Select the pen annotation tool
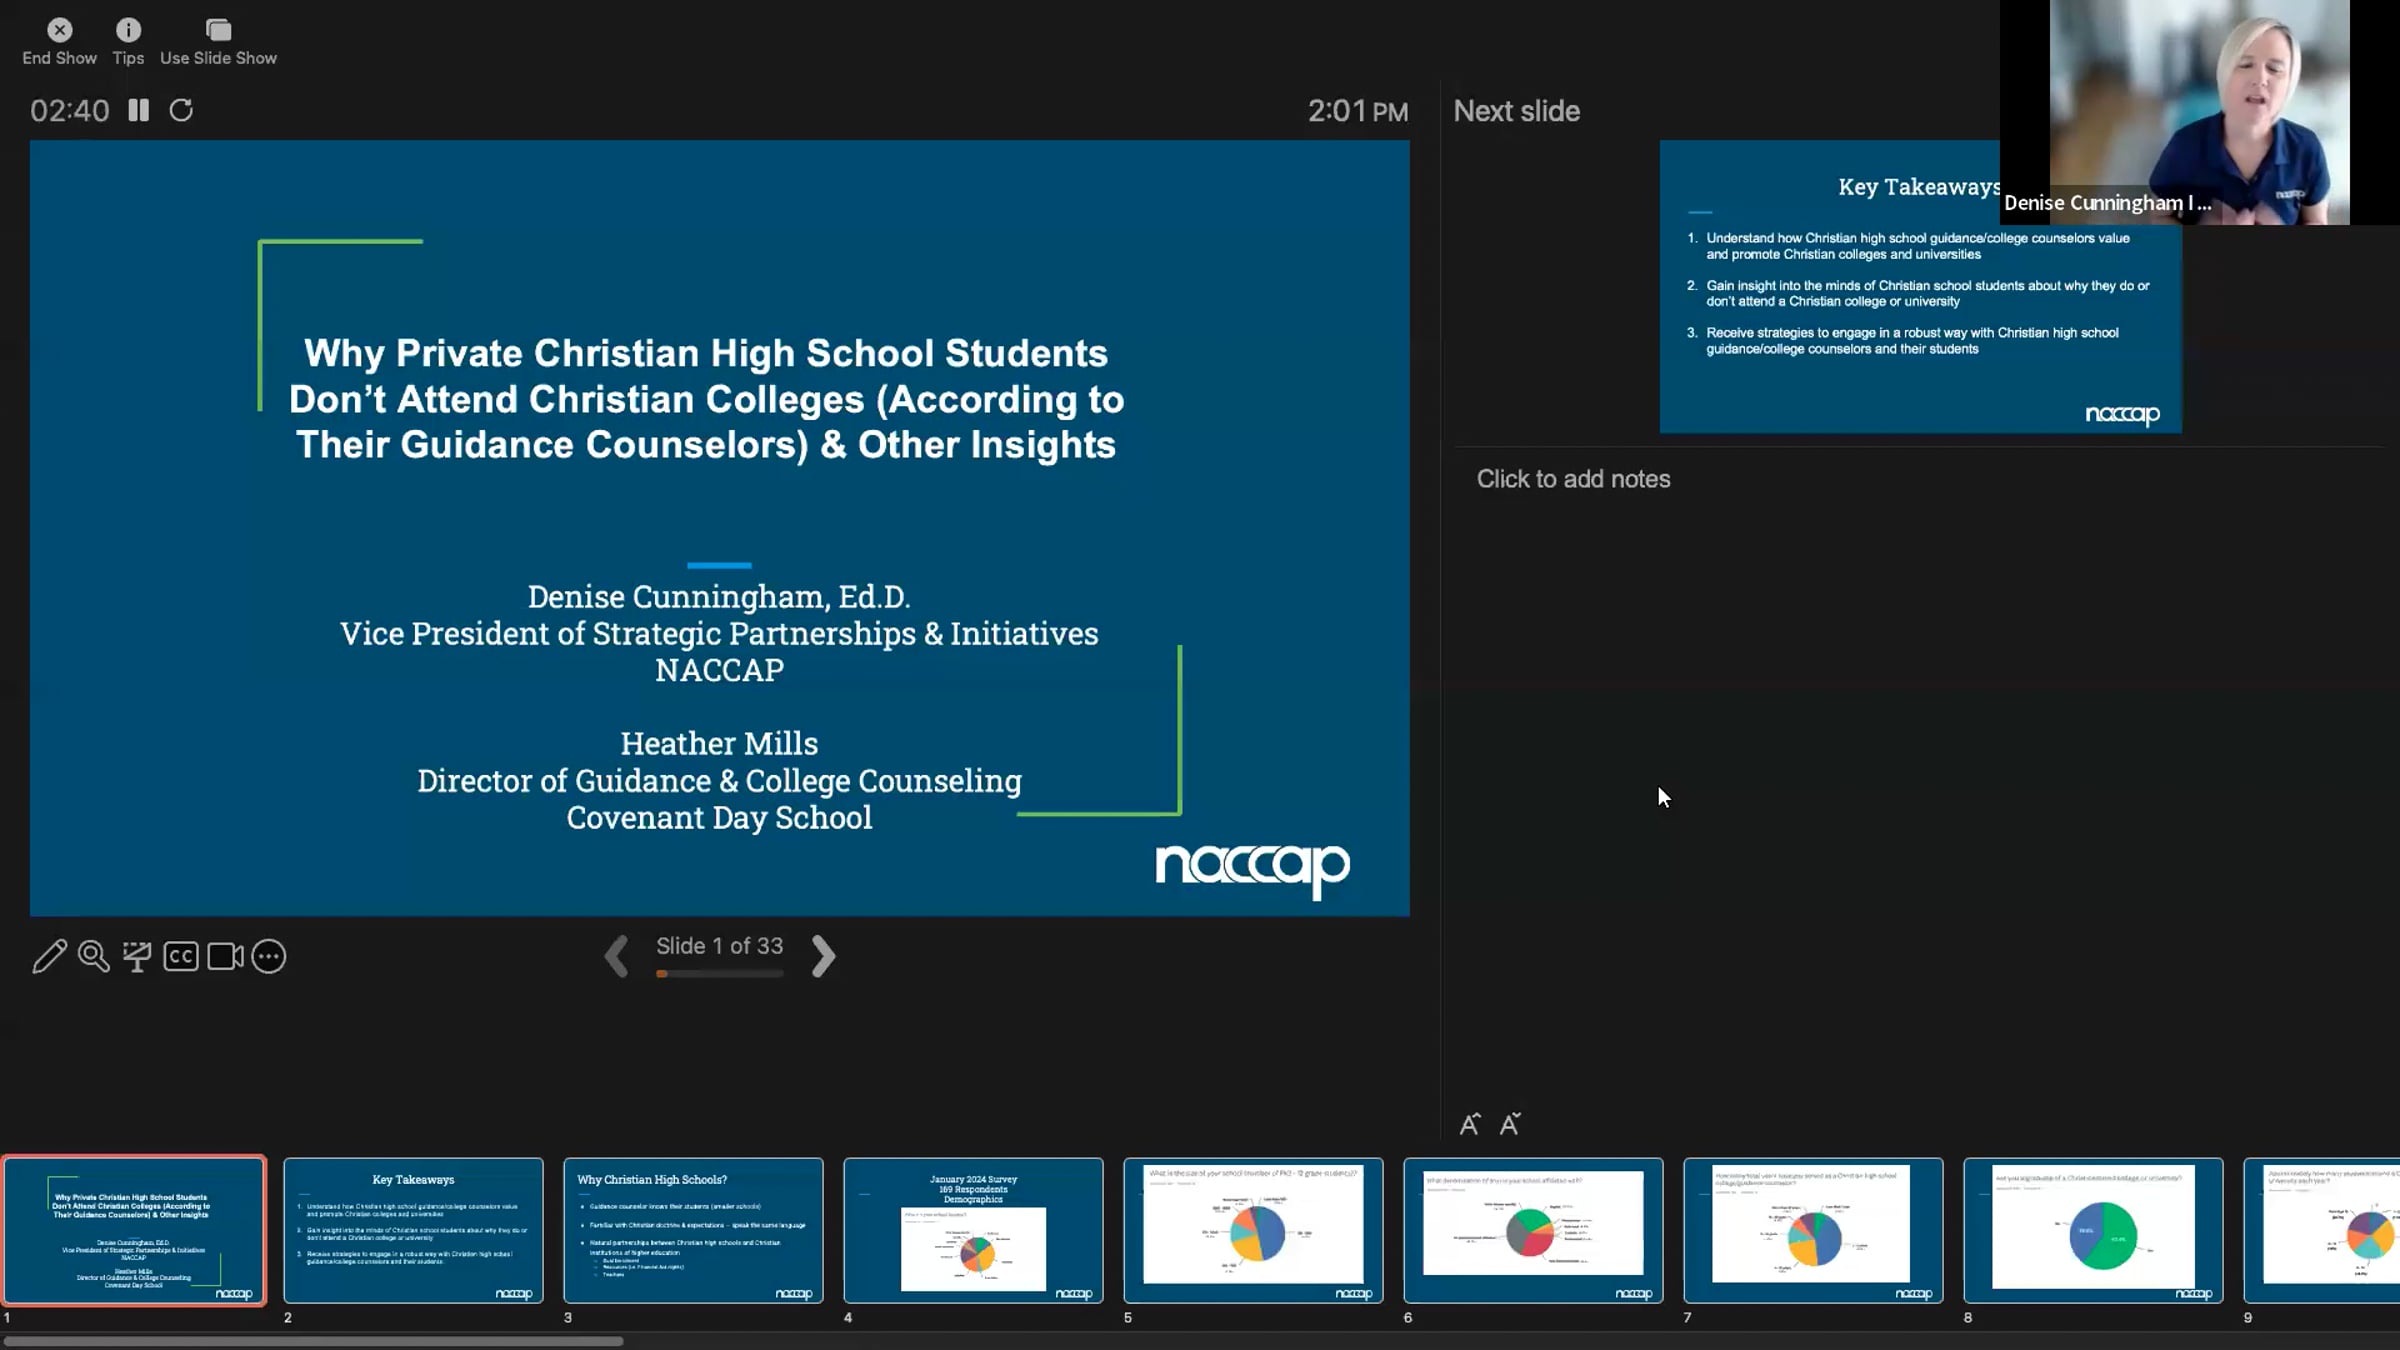Image resolution: width=2400 pixels, height=1350 pixels. 49,957
